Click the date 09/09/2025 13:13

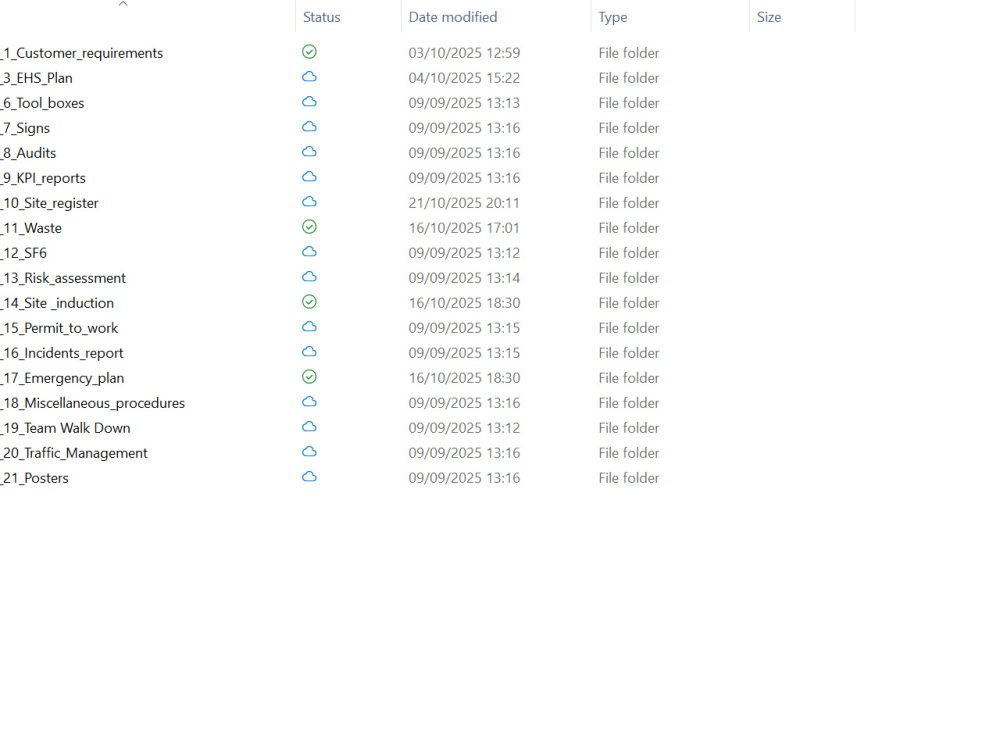[x=464, y=103]
